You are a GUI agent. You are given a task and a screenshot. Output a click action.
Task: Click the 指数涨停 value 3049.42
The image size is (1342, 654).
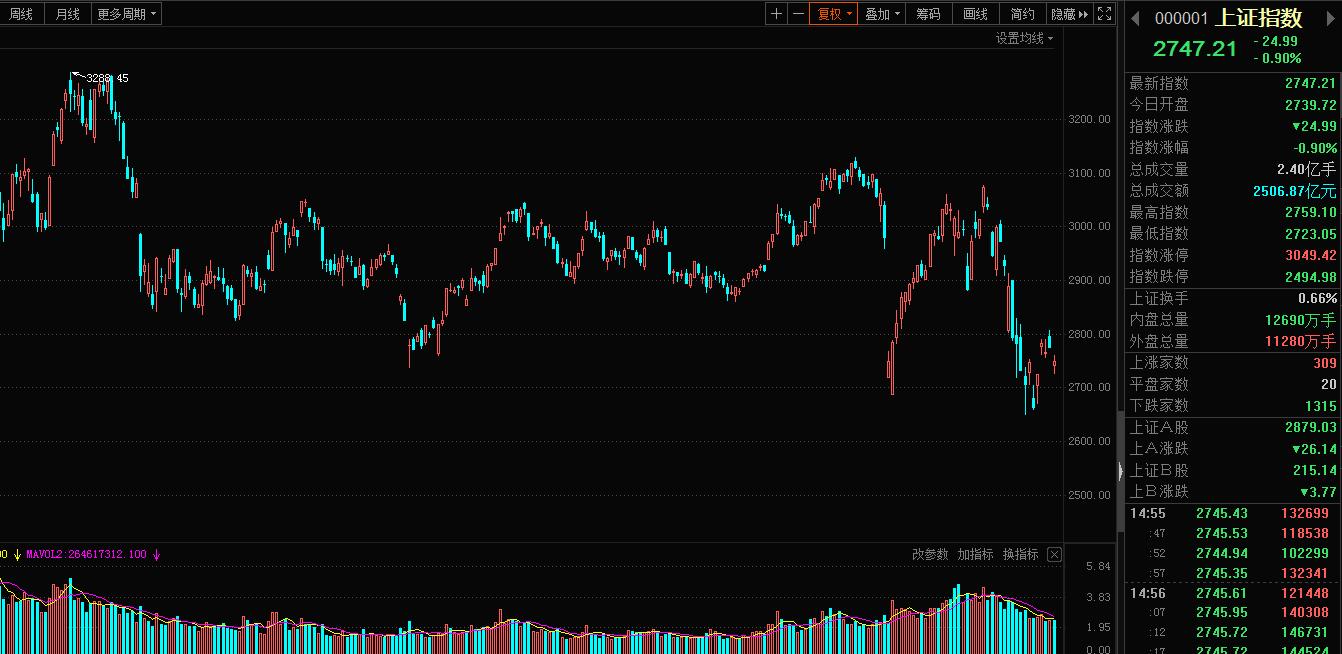coord(1310,255)
